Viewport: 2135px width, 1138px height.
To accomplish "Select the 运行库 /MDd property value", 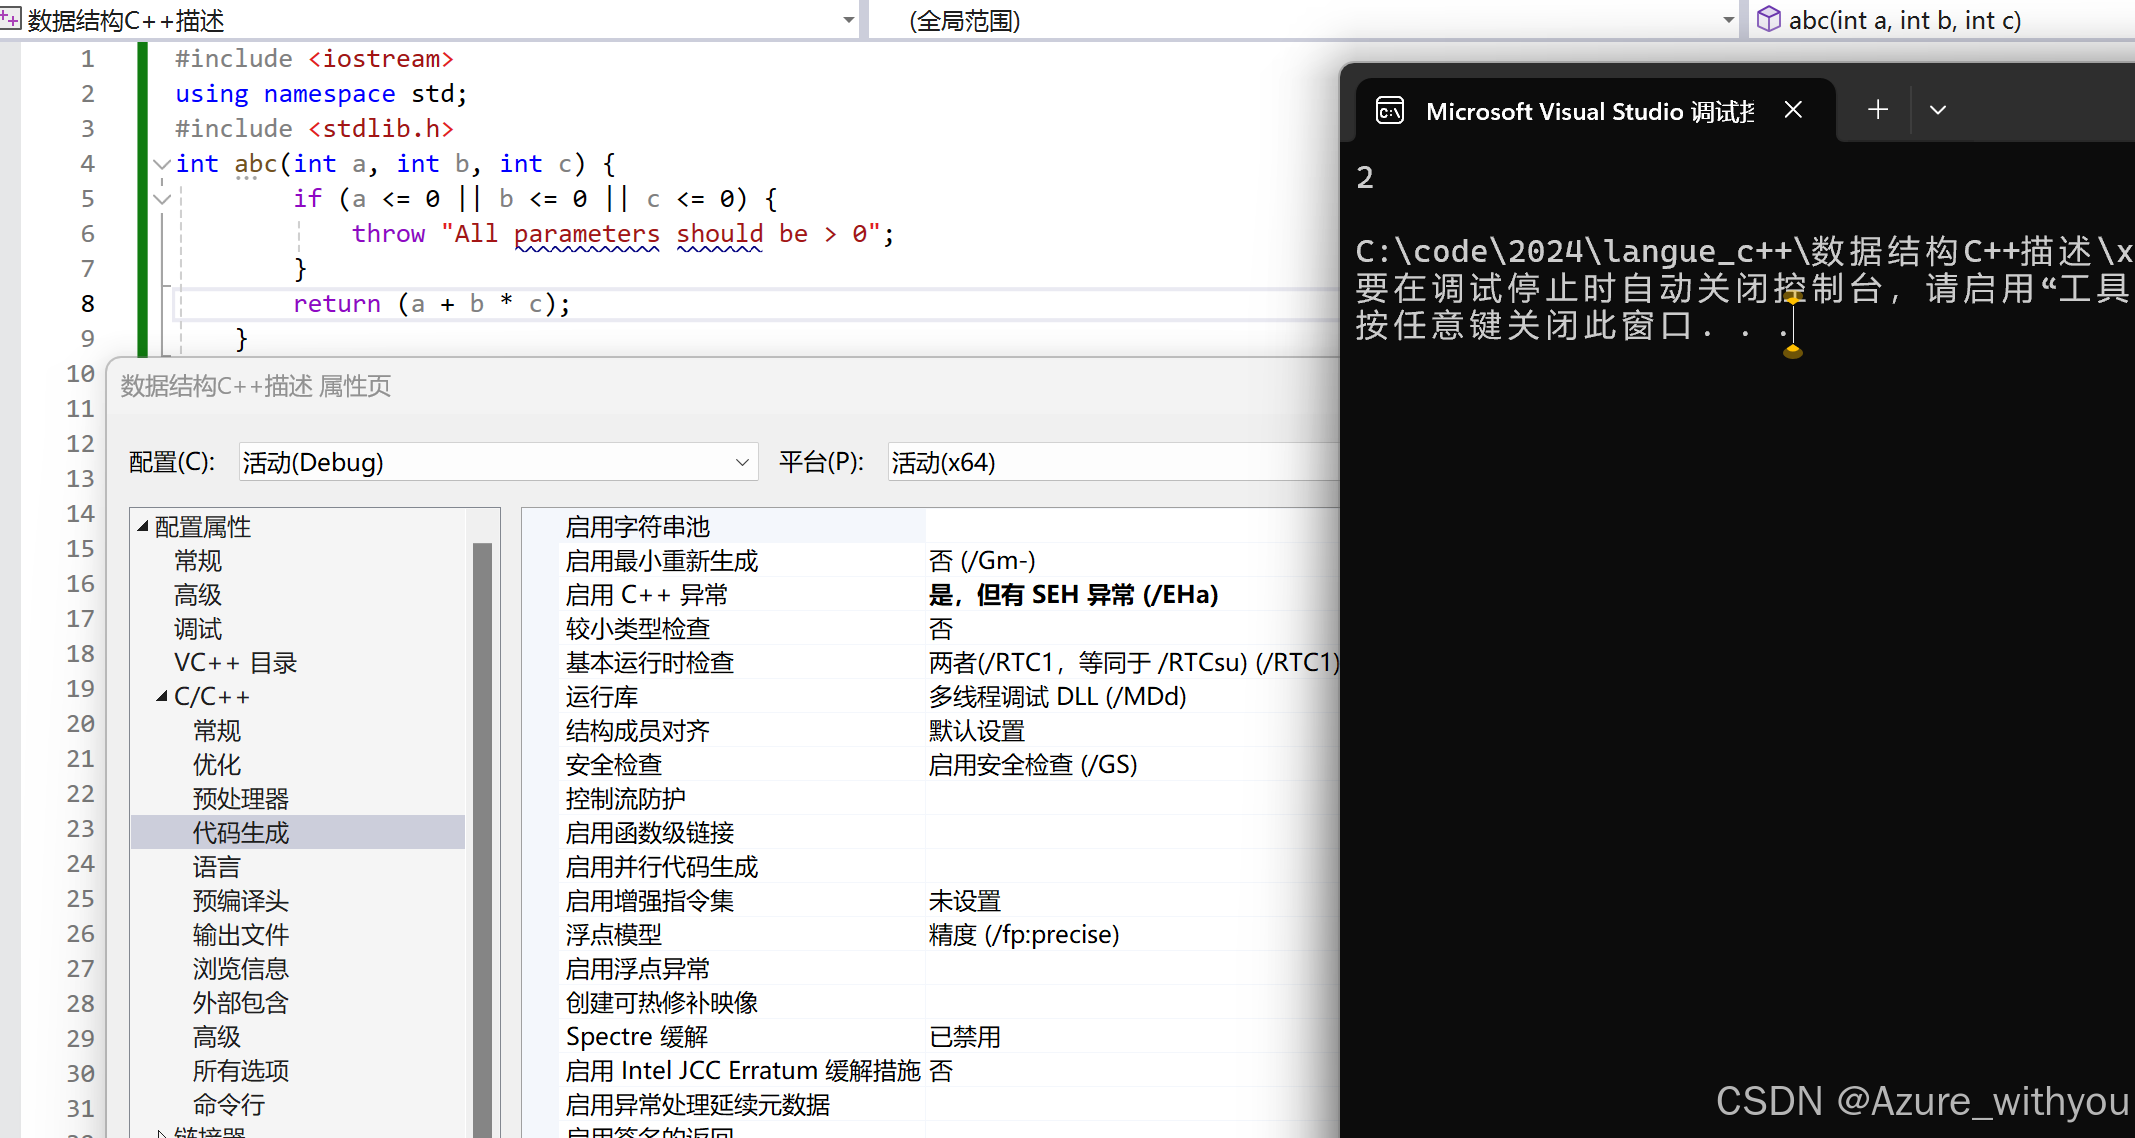I will point(1057,697).
